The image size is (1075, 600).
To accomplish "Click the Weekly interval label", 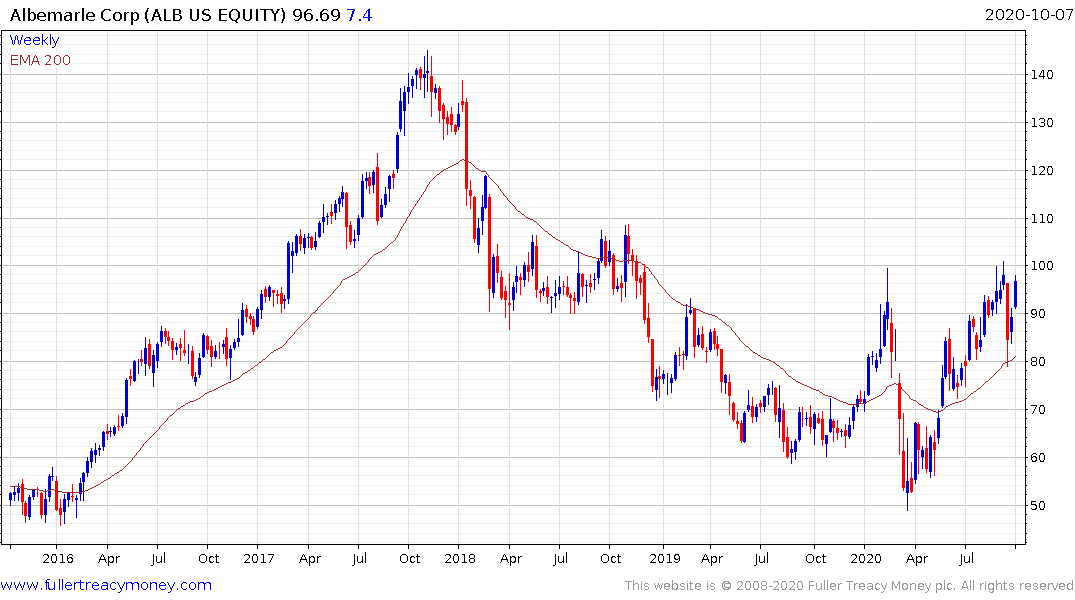I will (34, 40).
